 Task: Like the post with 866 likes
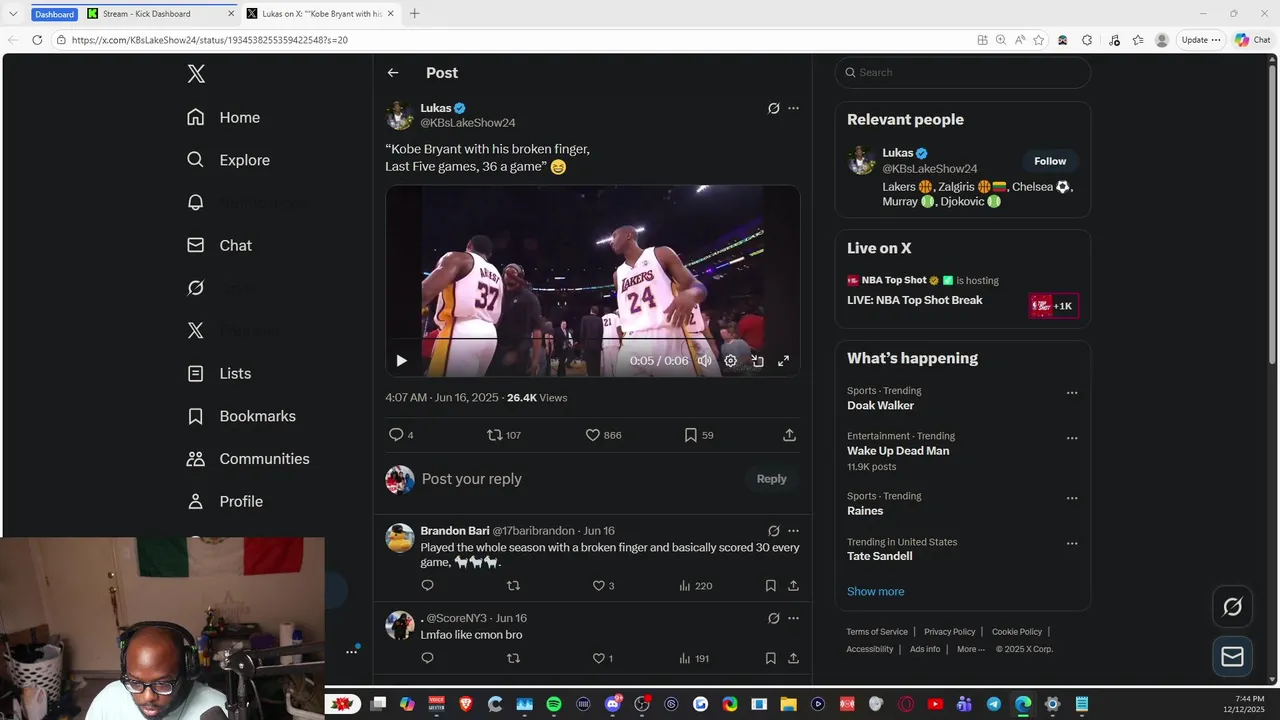(603, 435)
